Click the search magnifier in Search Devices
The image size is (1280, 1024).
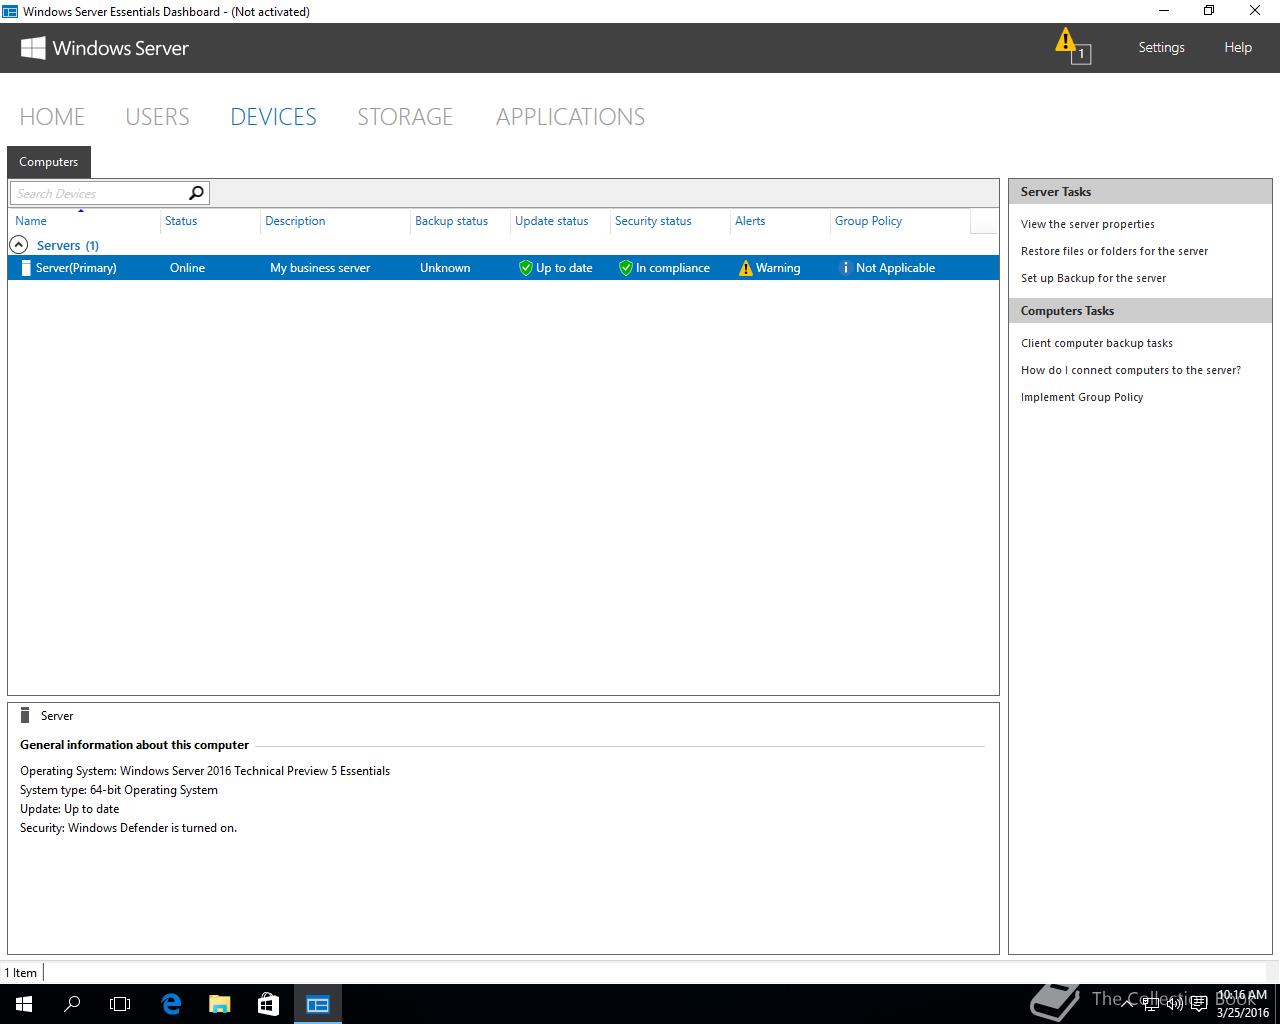coord(196,193)
